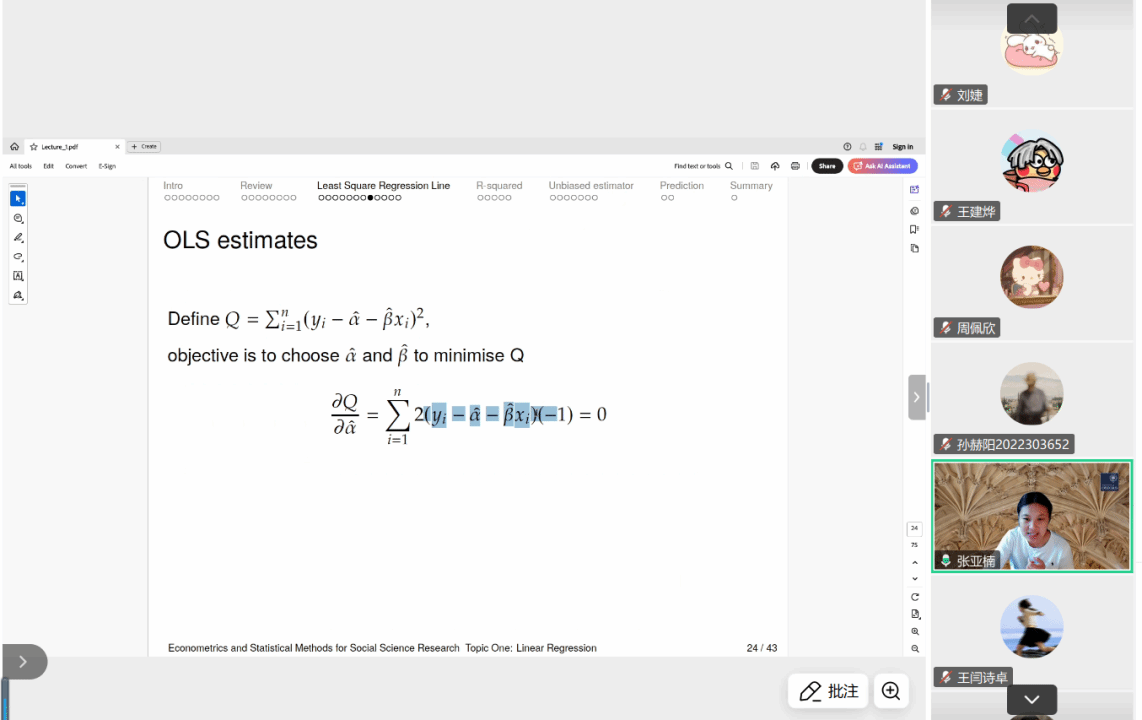Open the E-Sign menu
The width and height of the screenshot is (1142, 720).
tap(107, 166)
